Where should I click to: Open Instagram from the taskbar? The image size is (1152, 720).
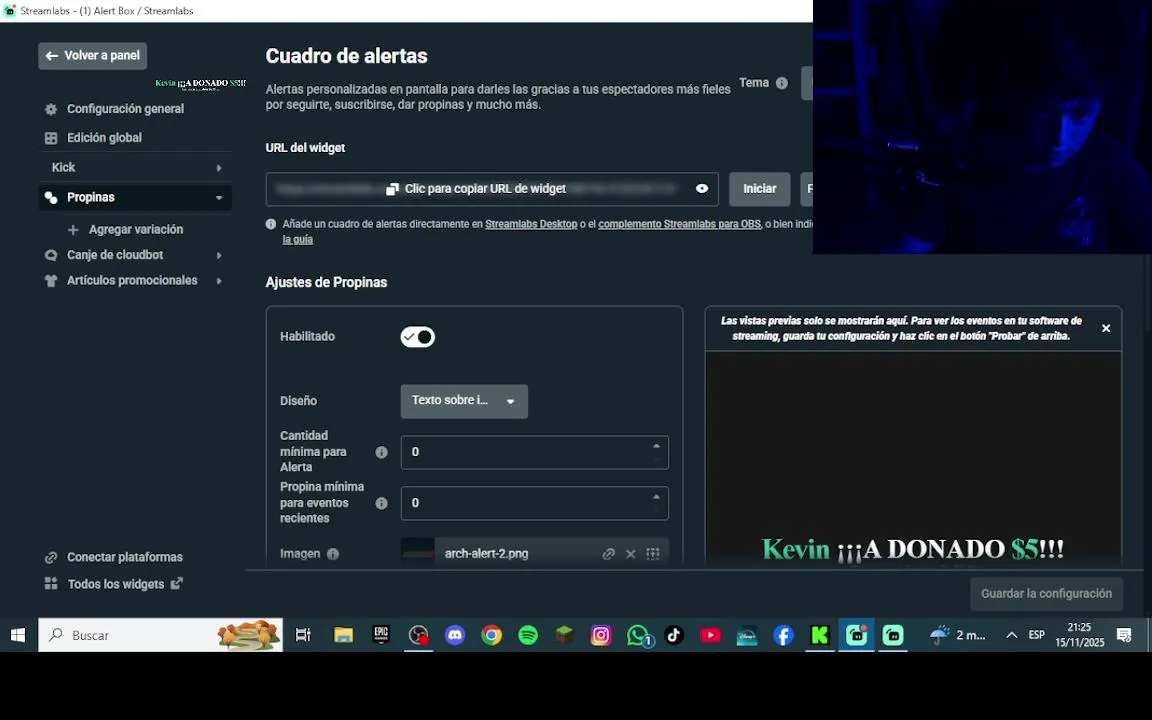601,636
